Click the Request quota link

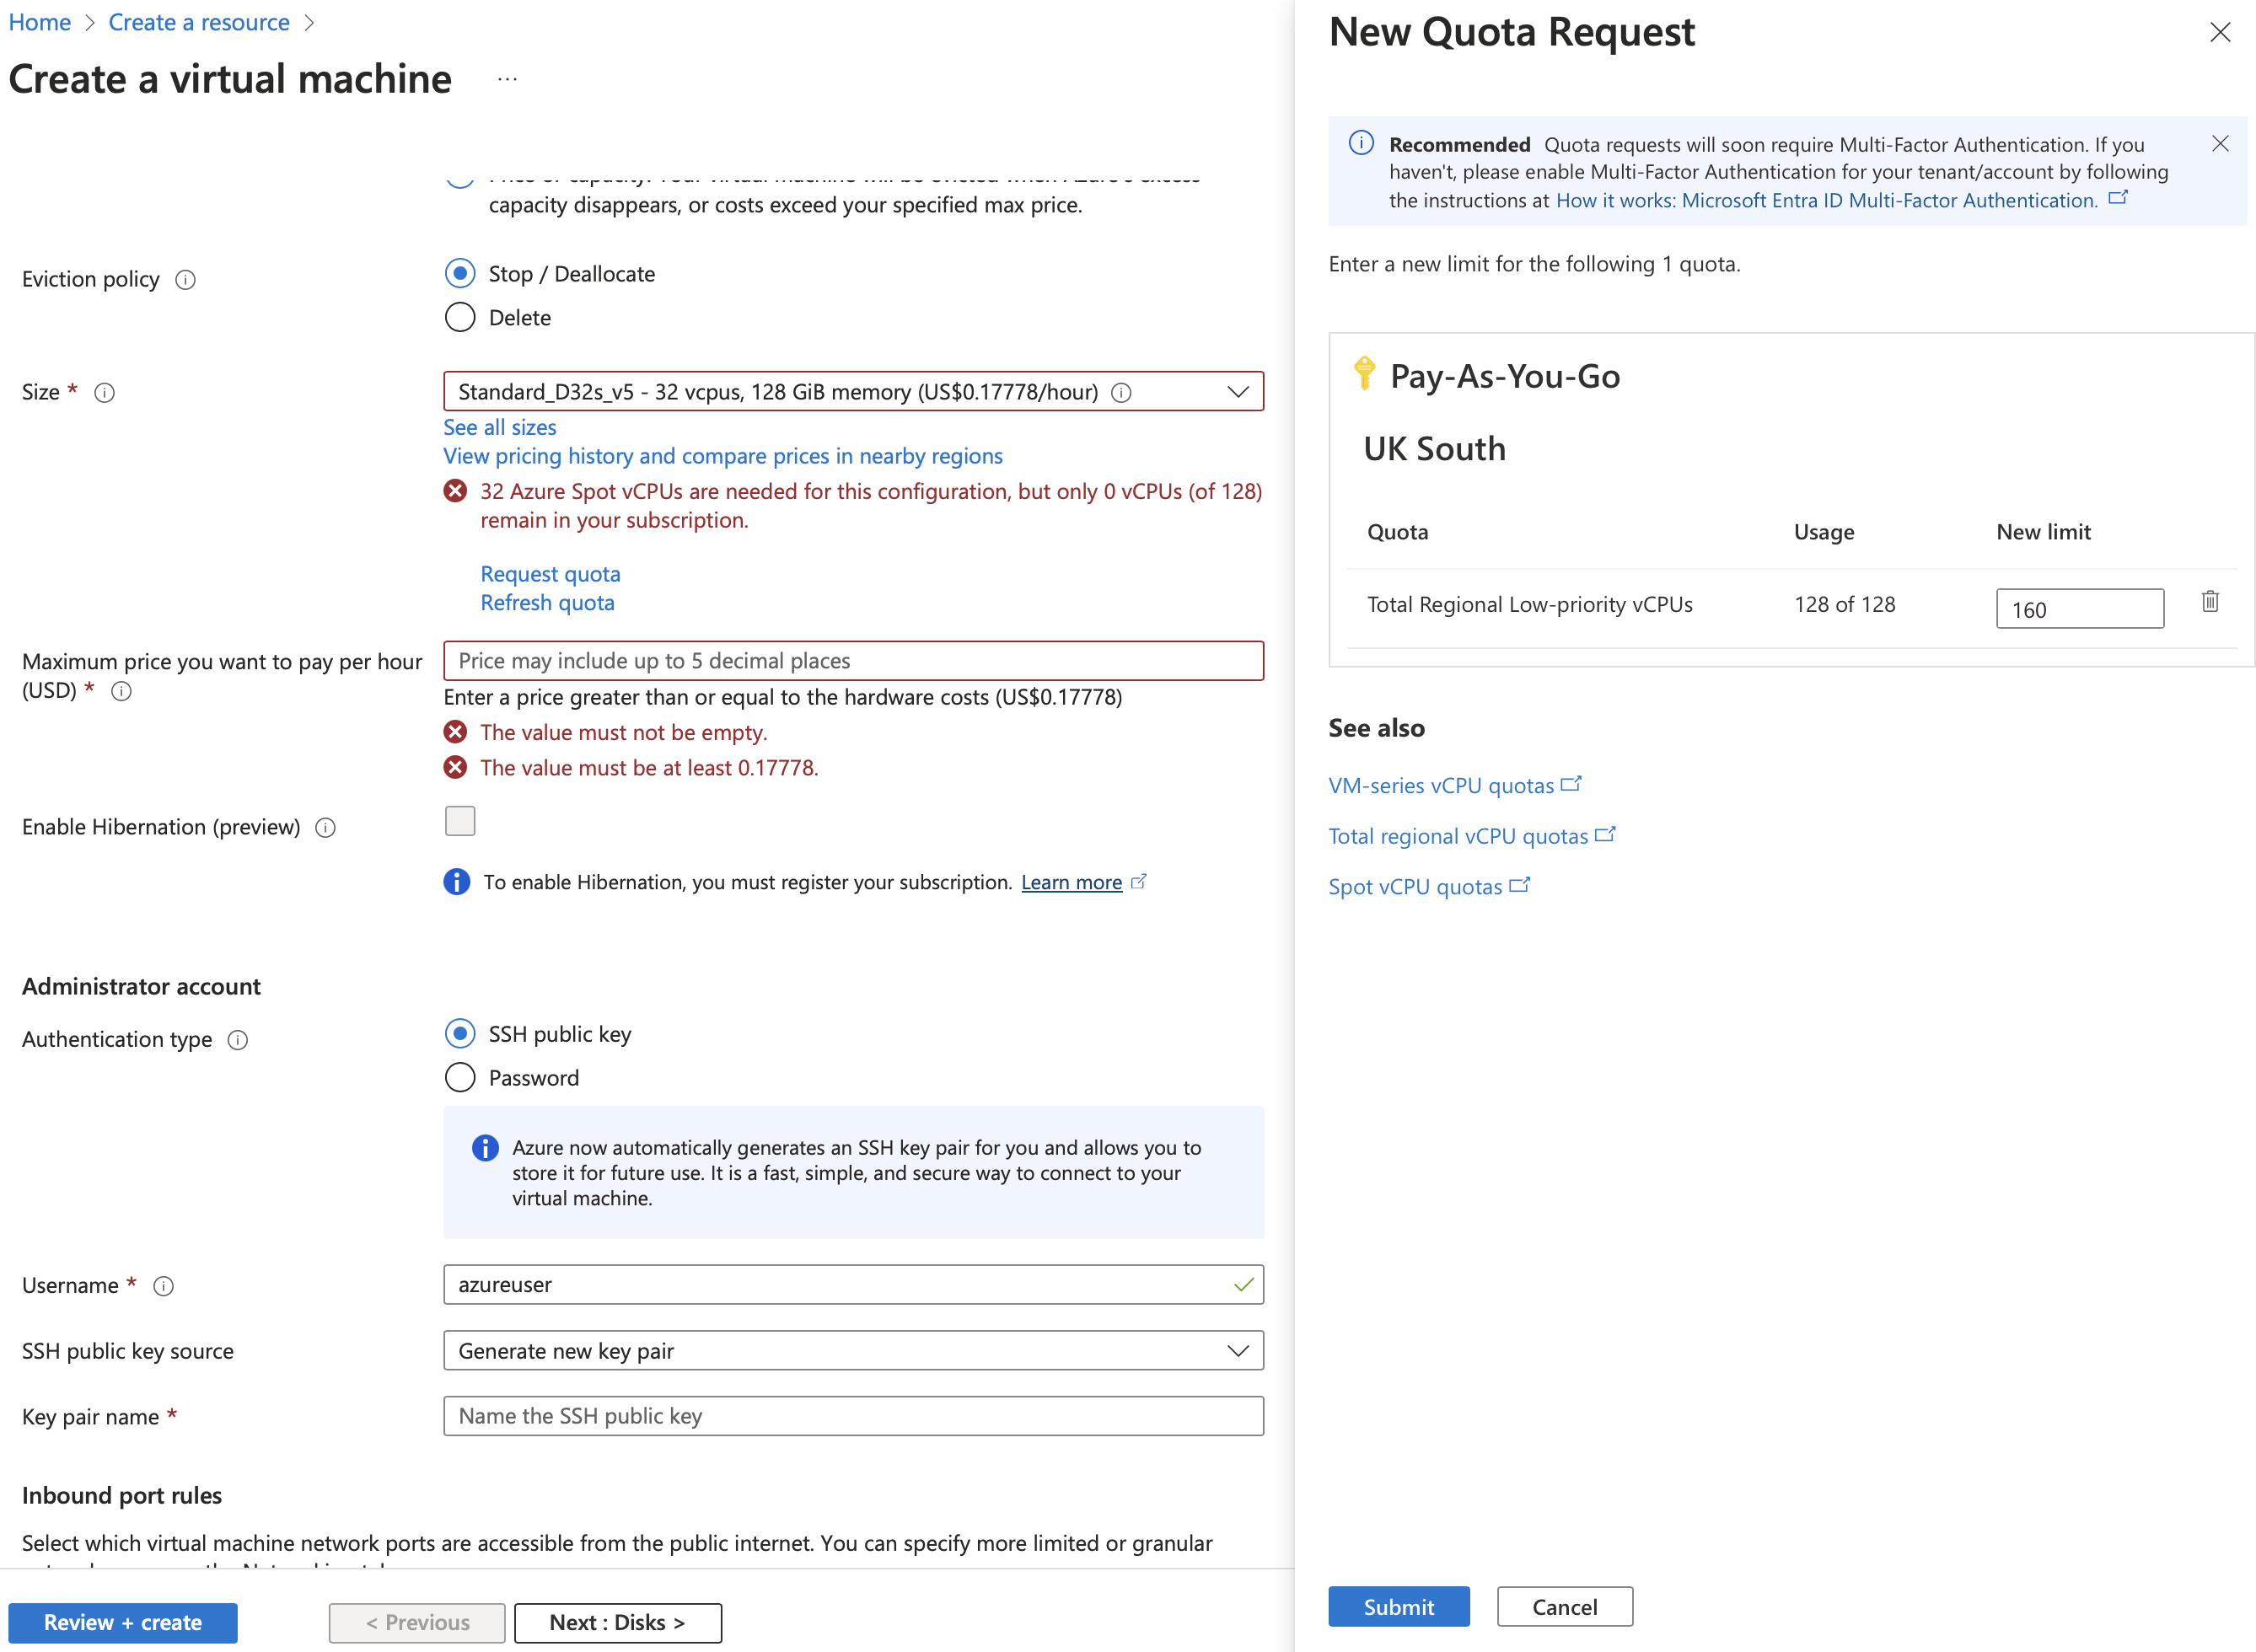[x=550, y=574]
